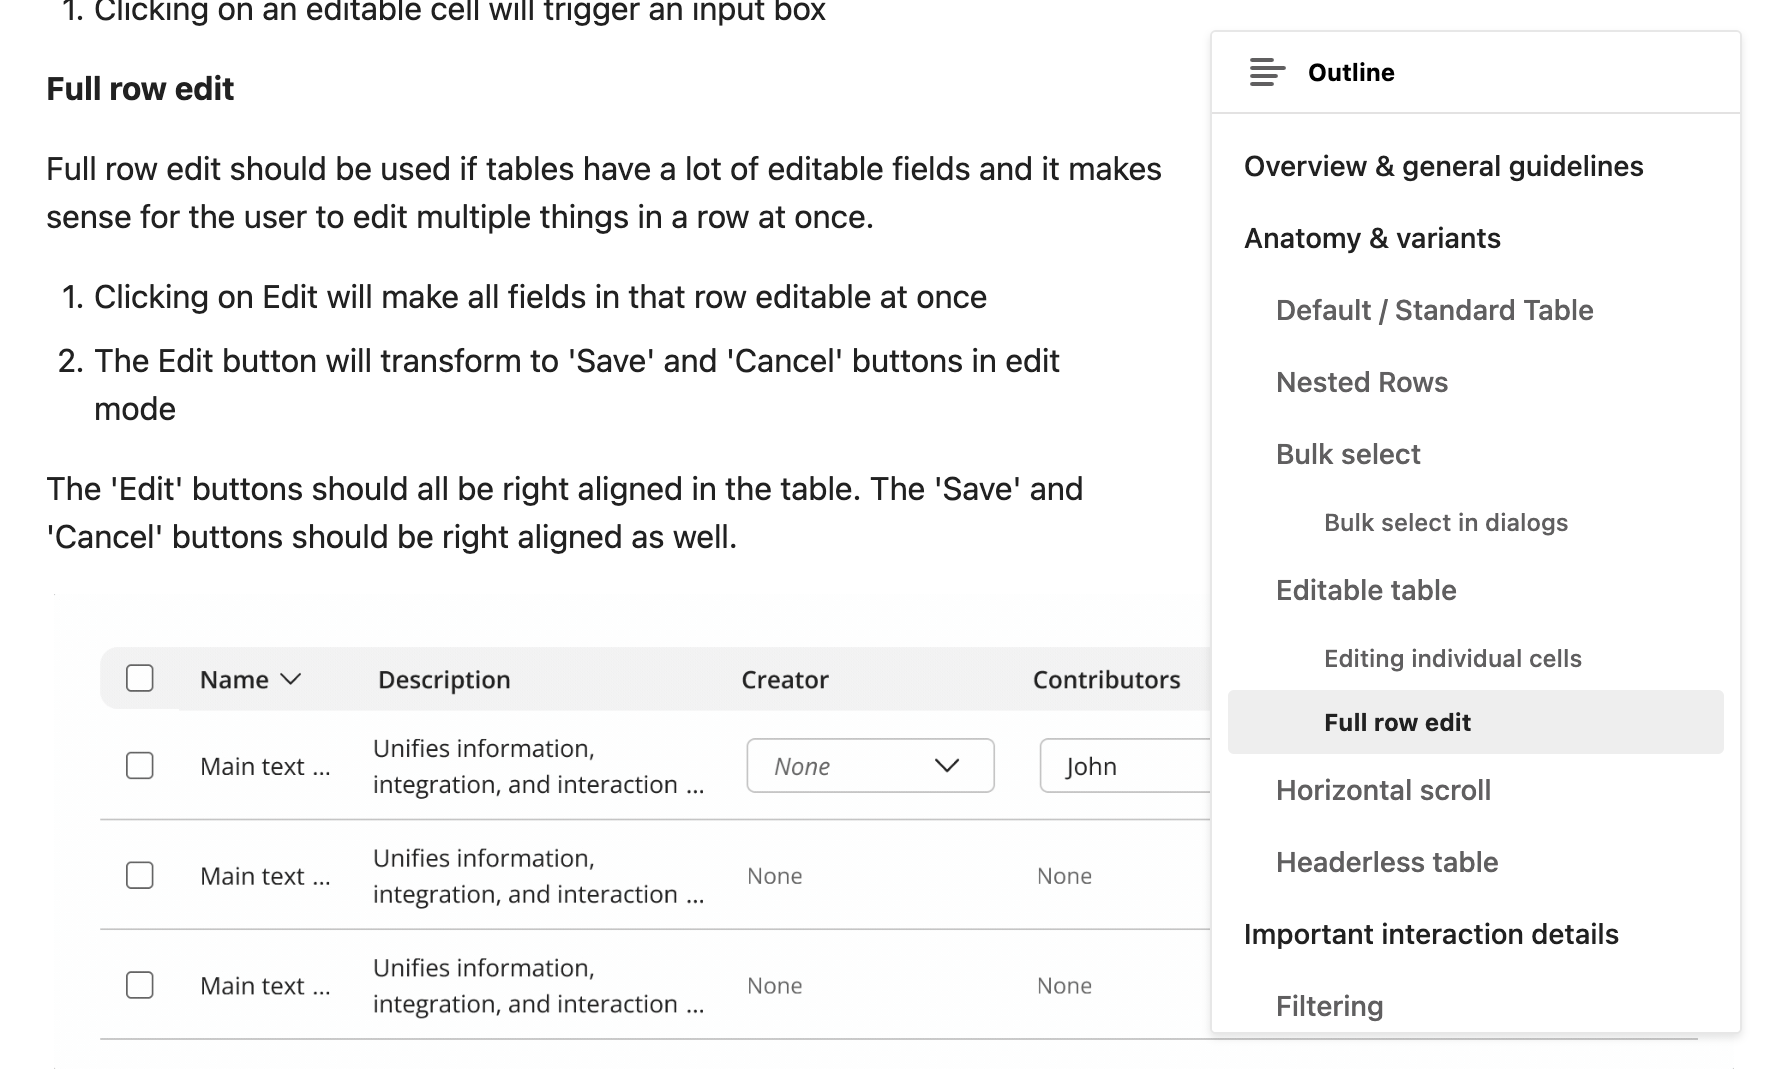The height and width of the screenshot is (1078, 1778).
Task: Check the third table row checkbox
Action: point(140,986)
